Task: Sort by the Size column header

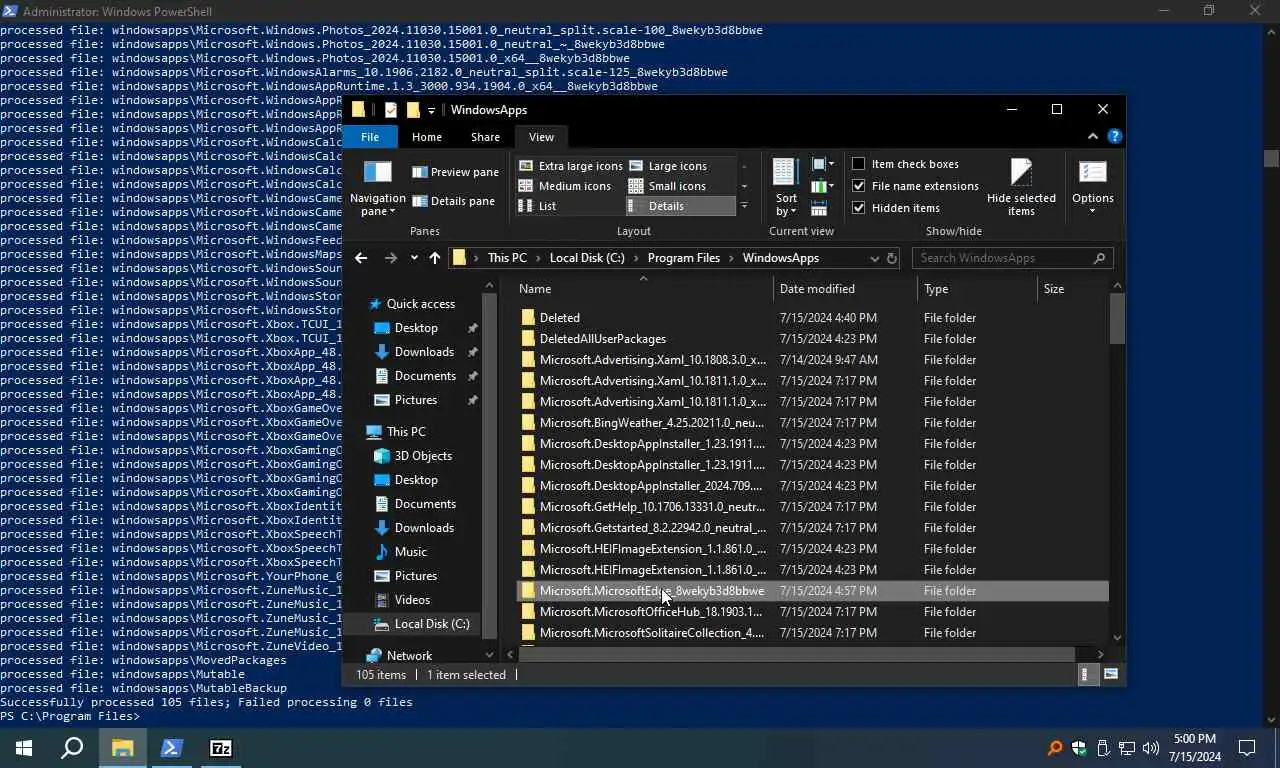Action: click(1072, 289)
